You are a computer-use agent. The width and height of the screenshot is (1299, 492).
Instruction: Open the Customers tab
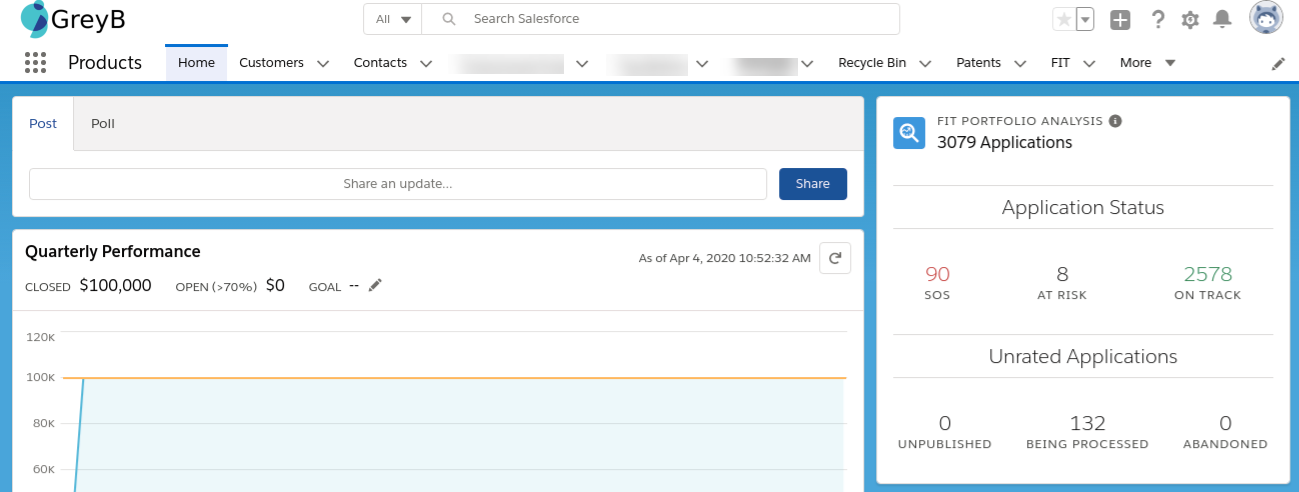tap(272, 63)
